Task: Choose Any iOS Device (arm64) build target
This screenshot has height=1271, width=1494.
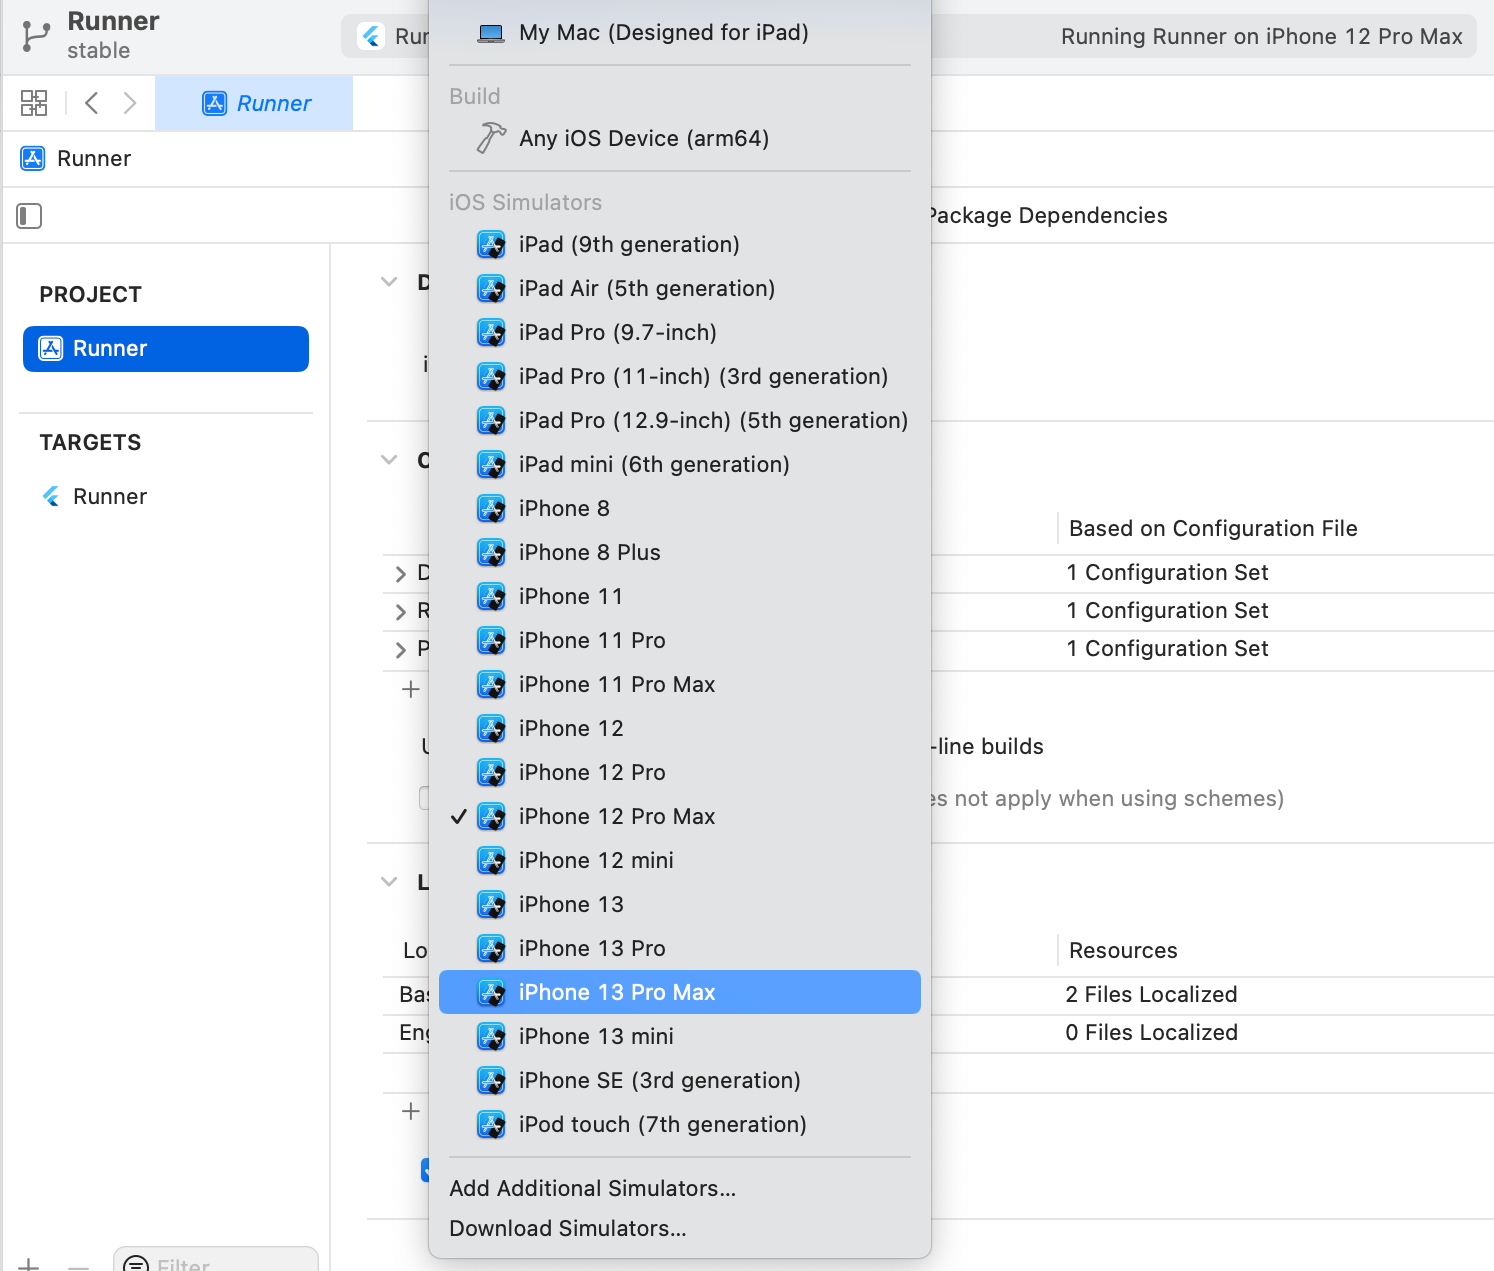Action: (679, 138)
